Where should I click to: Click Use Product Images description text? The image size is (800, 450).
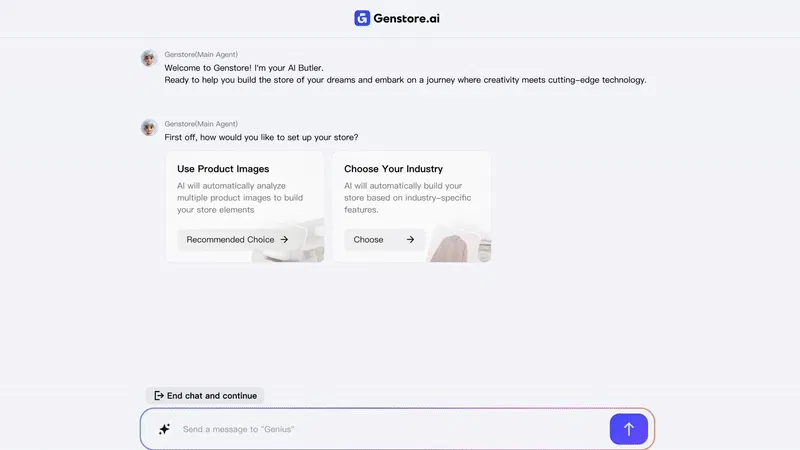click(x=240, y=197)
